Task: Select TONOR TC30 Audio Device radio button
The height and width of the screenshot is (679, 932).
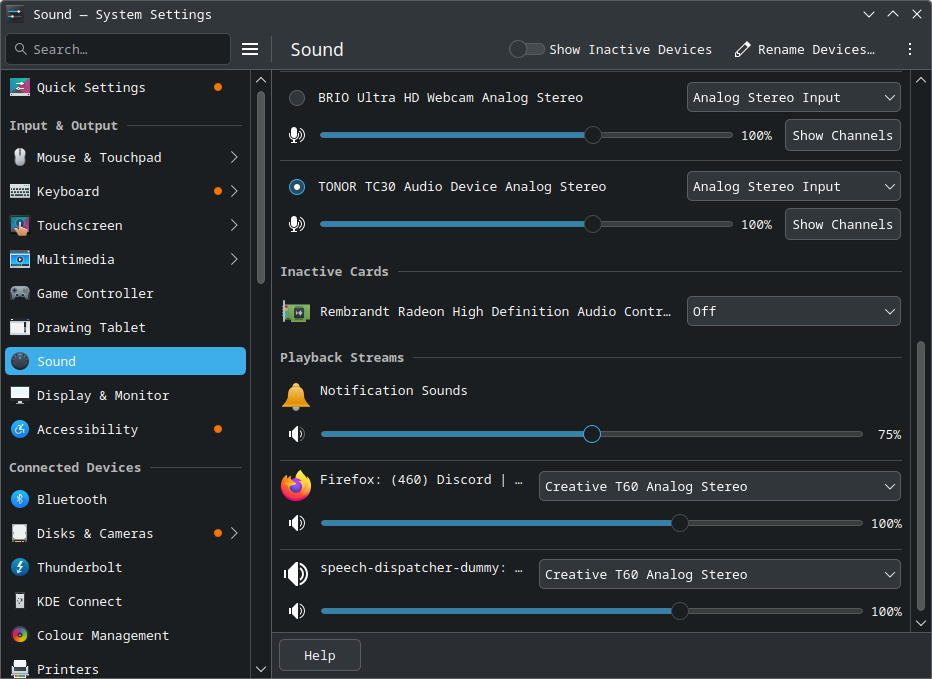Action: [297, 187]
